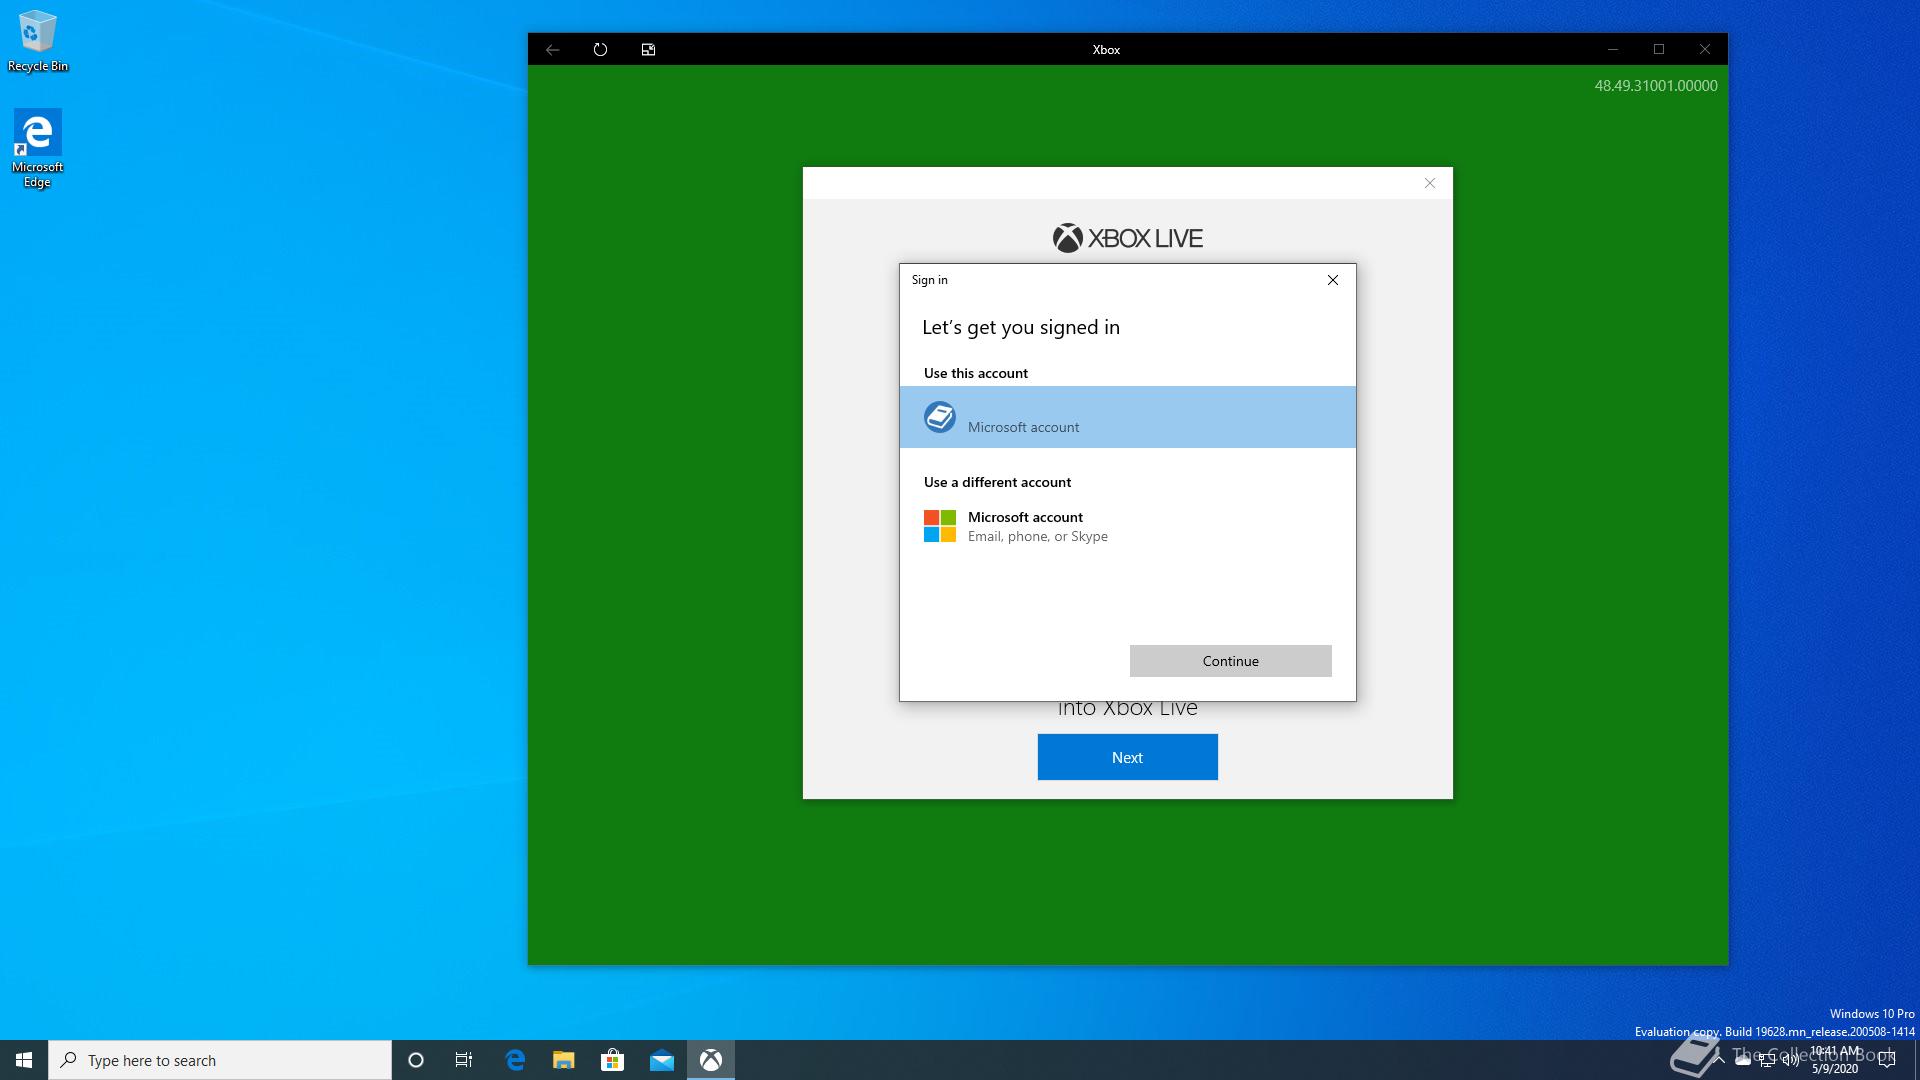Click the account avatar icon under Use this account
This screenshot has width=1920, height=1080.
(940, 417)
